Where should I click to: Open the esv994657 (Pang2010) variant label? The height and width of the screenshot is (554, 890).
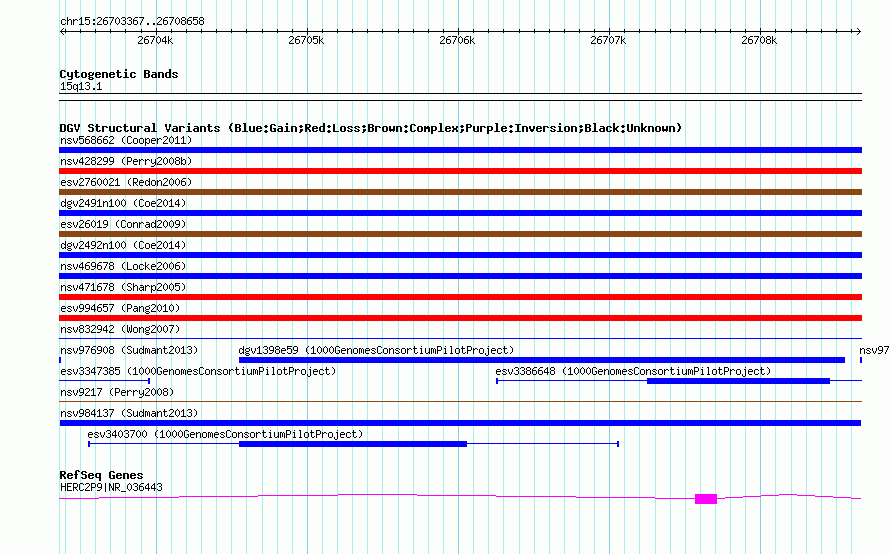tap(120, 308)
